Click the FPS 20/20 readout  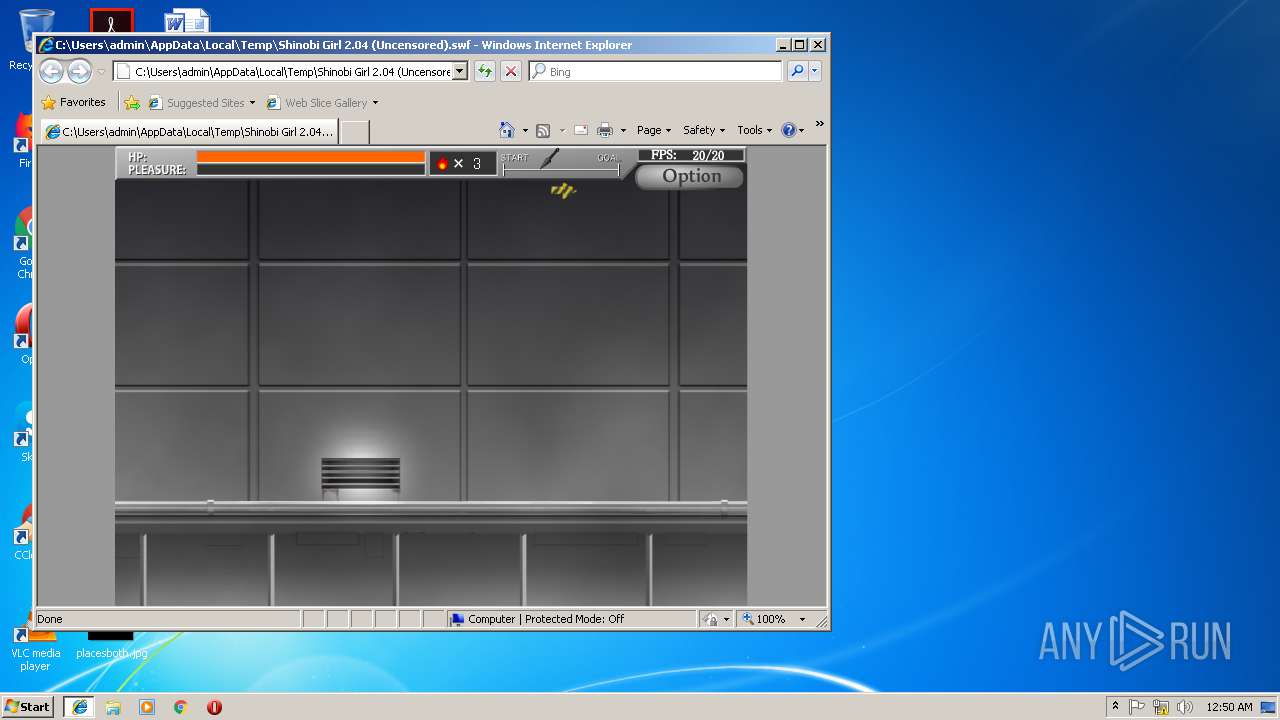tap(691, 155)
